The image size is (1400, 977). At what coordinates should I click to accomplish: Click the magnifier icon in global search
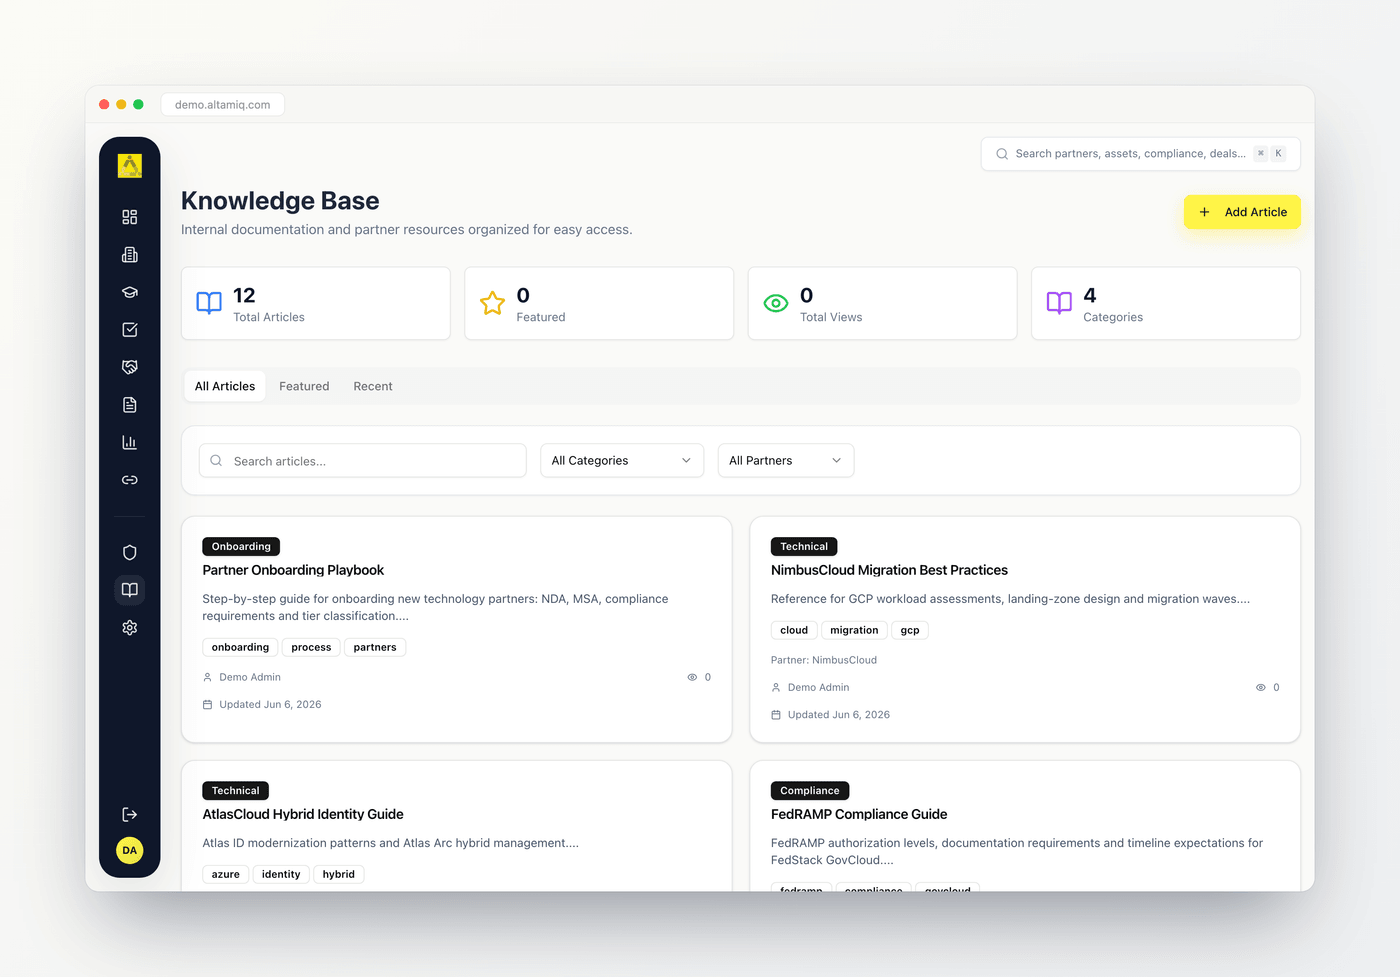(1002, 154)
